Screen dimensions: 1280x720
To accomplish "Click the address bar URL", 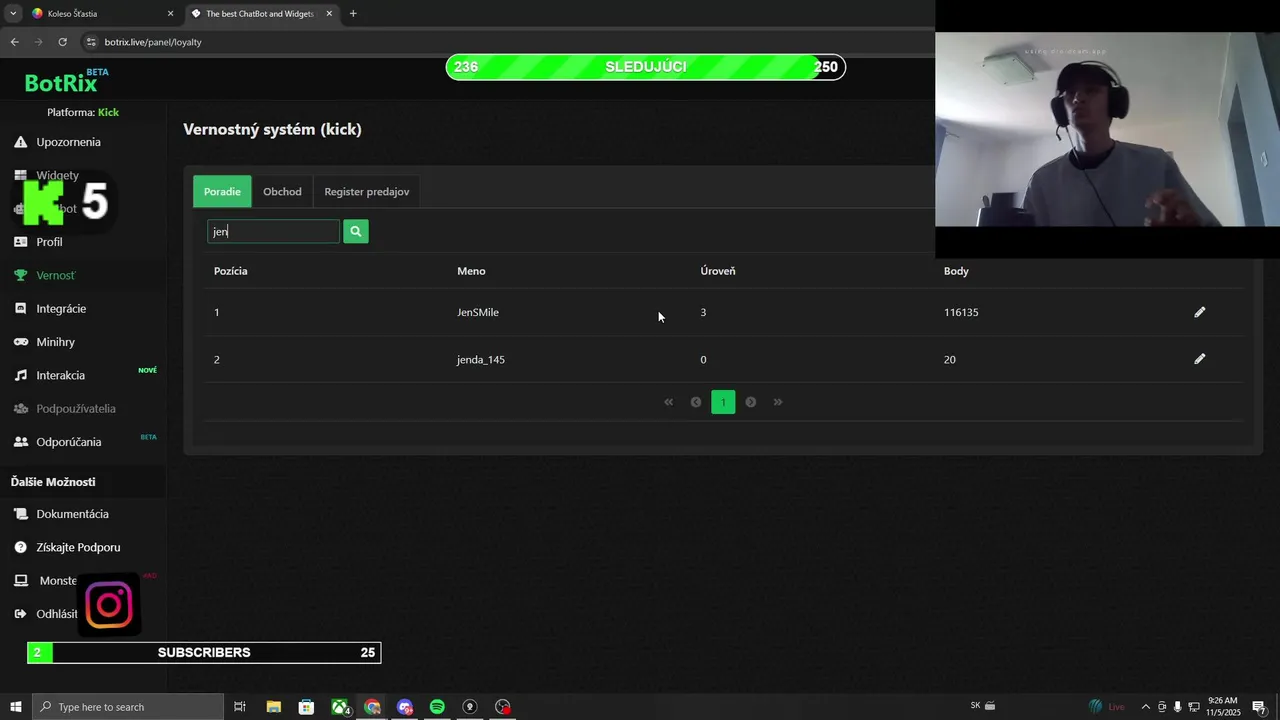I will [153, 42].
